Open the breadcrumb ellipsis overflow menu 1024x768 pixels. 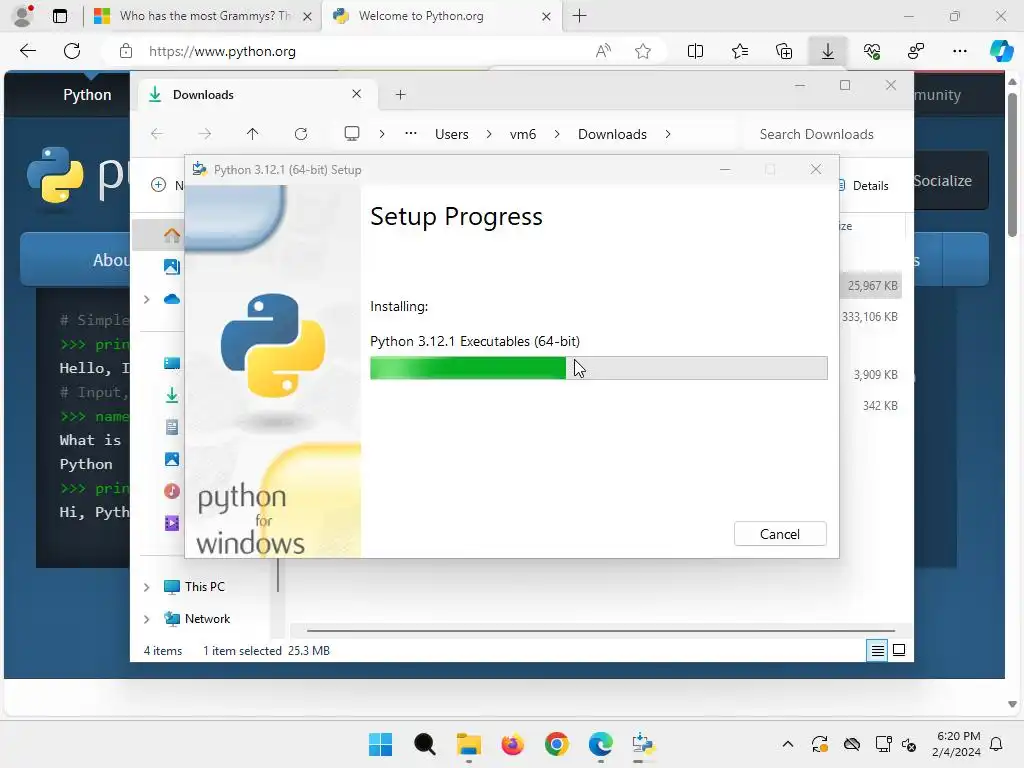(410, 133)
